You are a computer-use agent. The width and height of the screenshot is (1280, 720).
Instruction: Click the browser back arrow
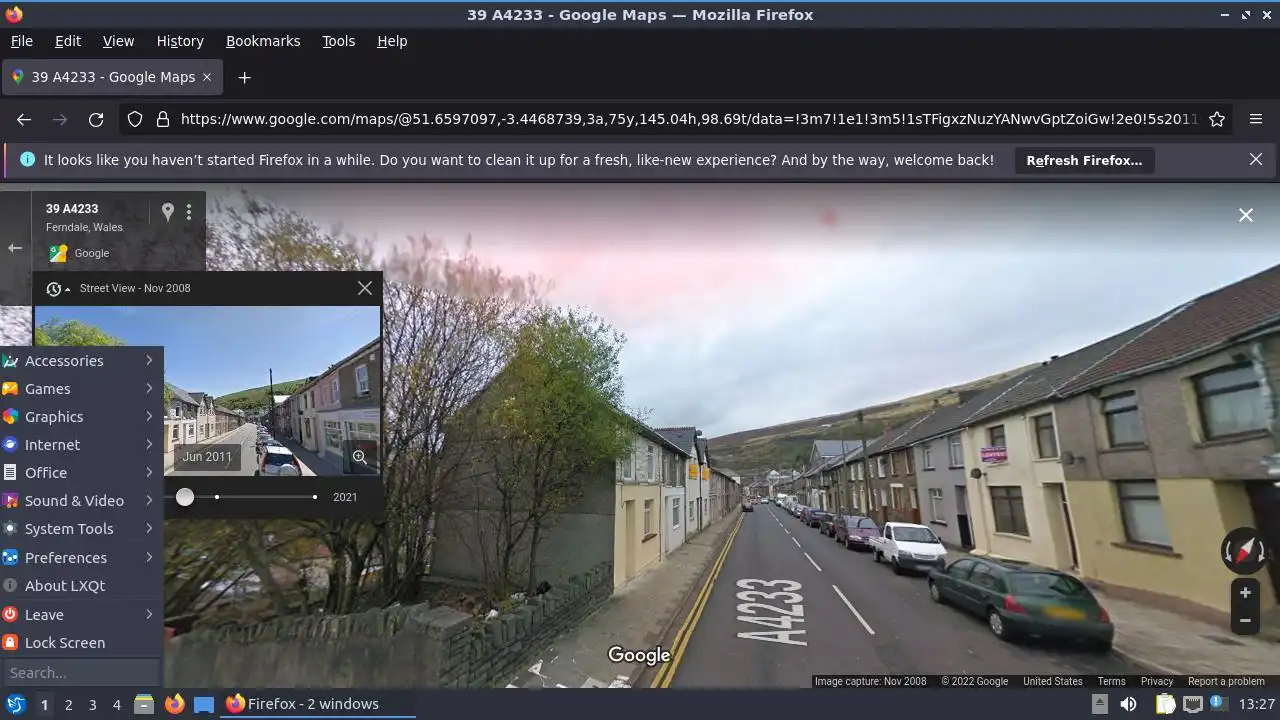click(24, 119)
